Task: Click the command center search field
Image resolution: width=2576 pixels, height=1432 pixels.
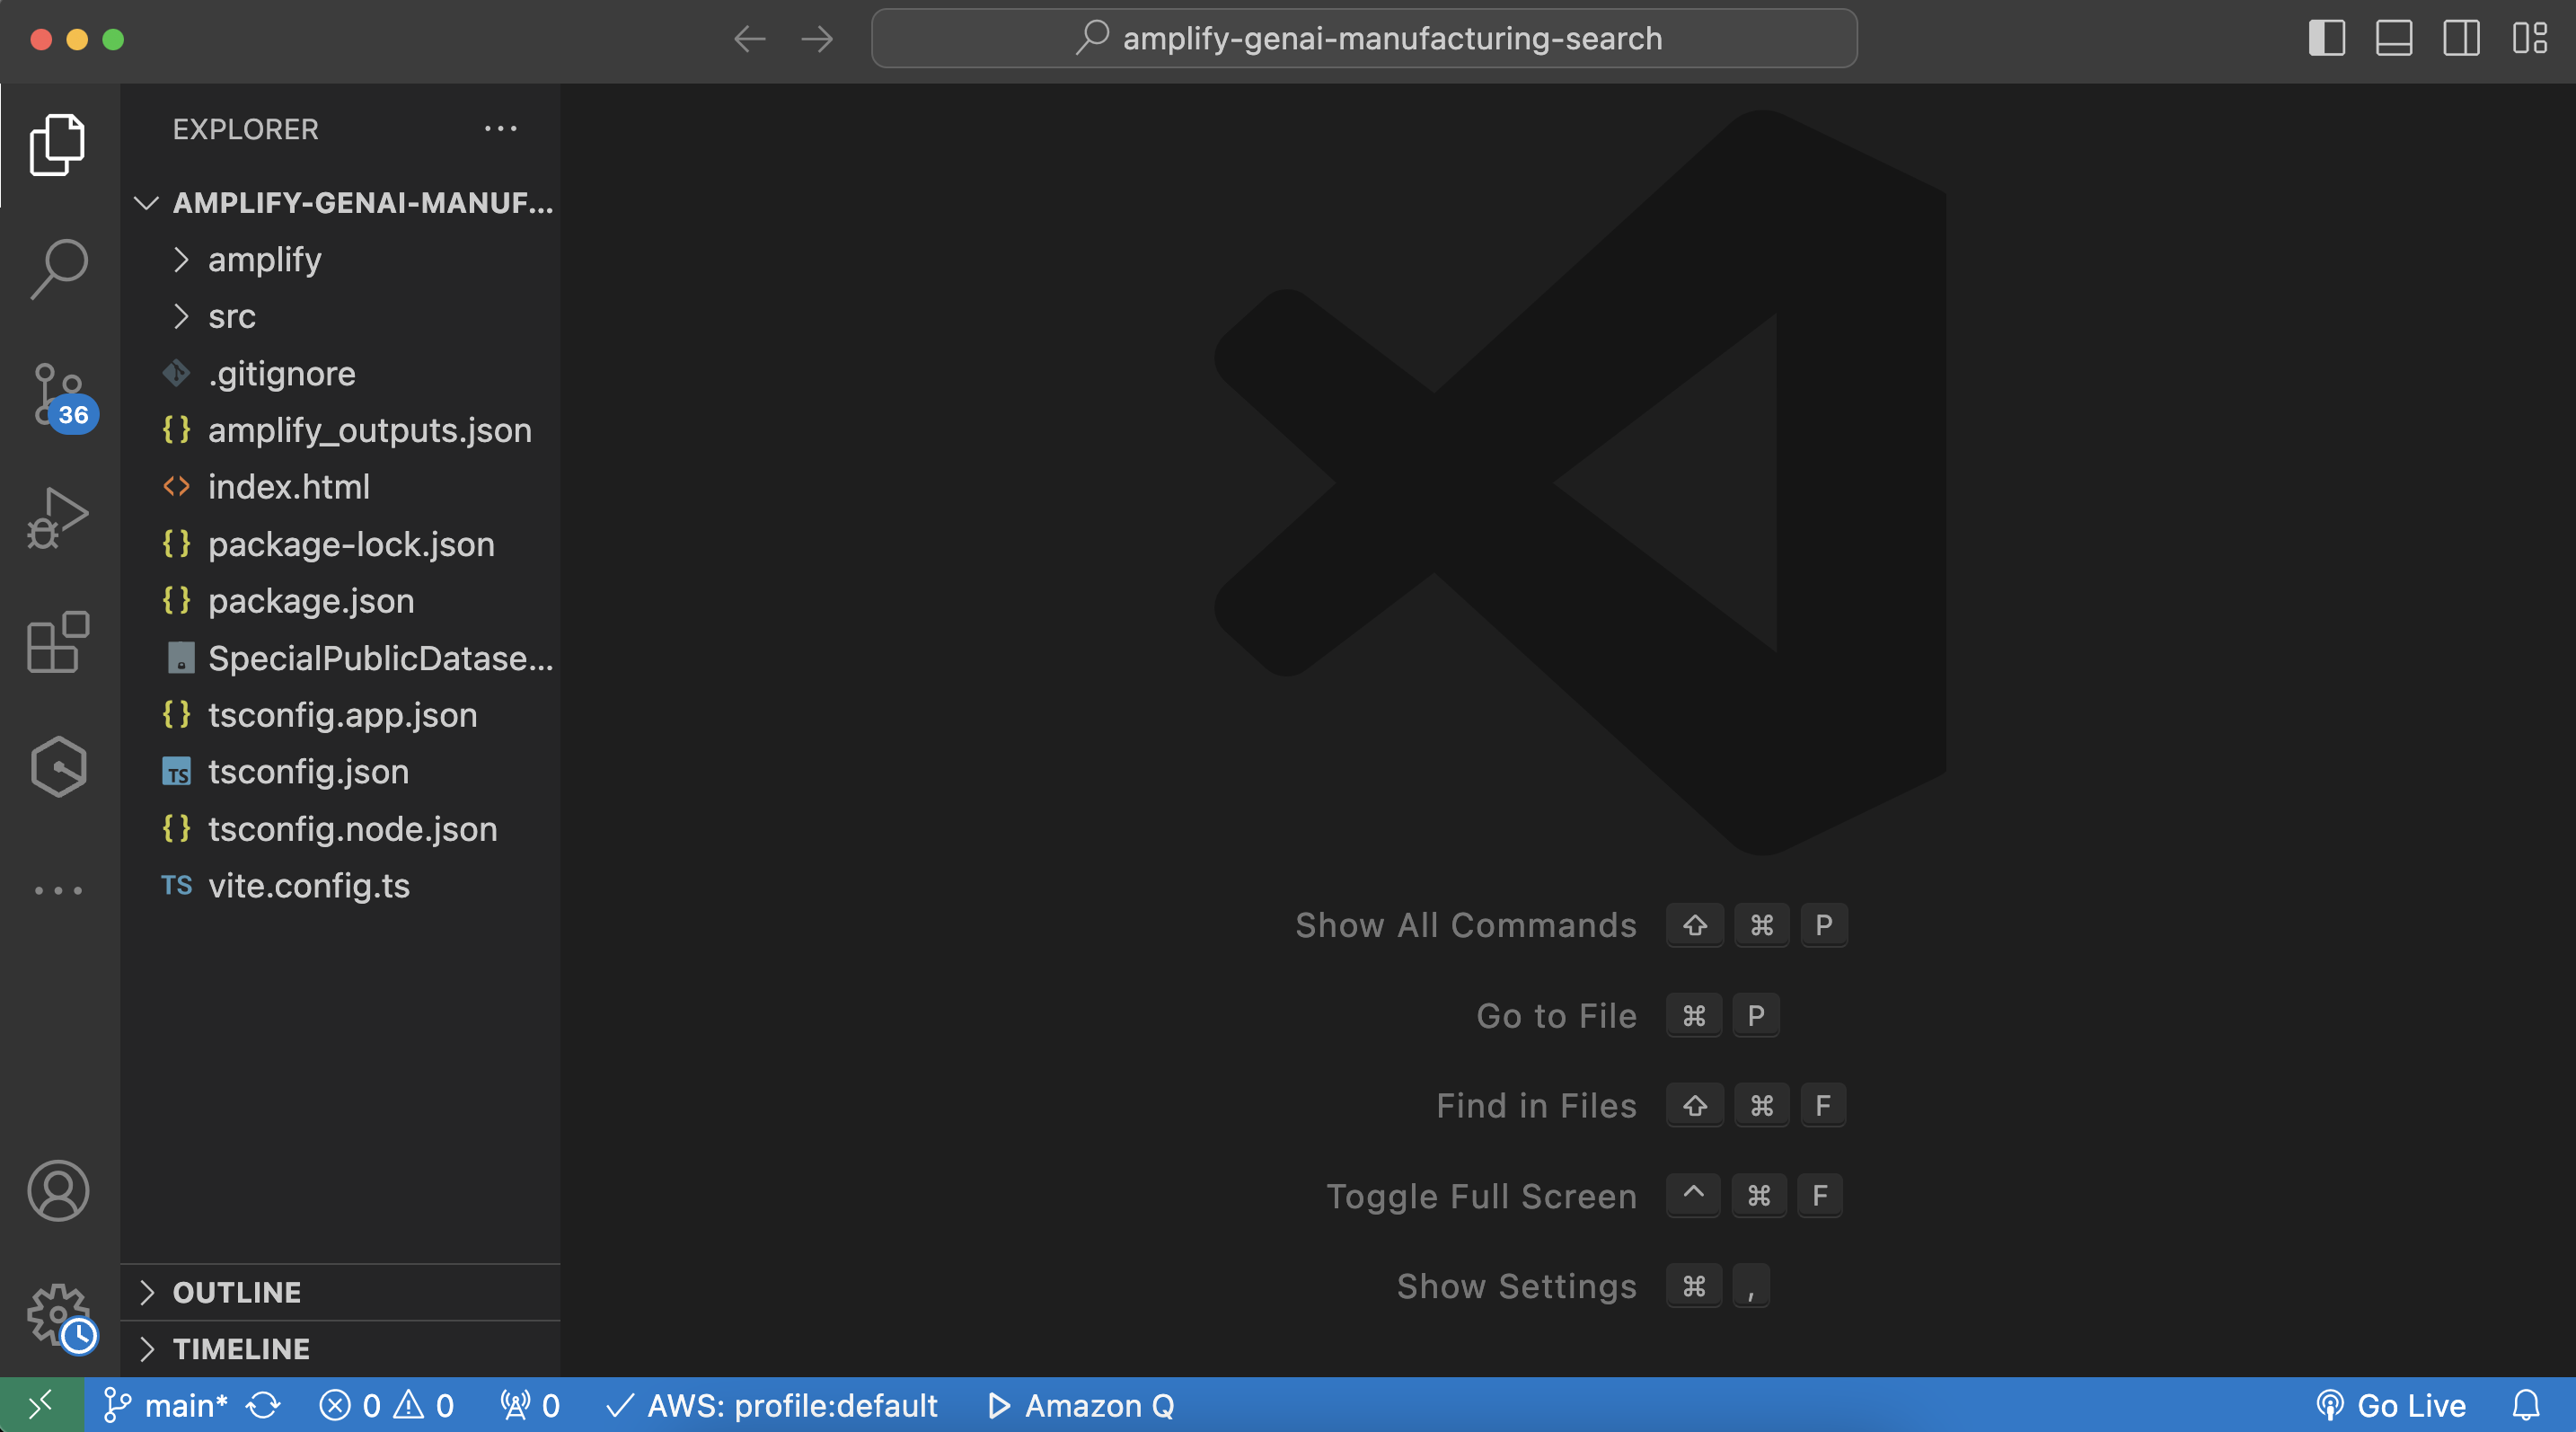Action: (x=1364, y=38)
